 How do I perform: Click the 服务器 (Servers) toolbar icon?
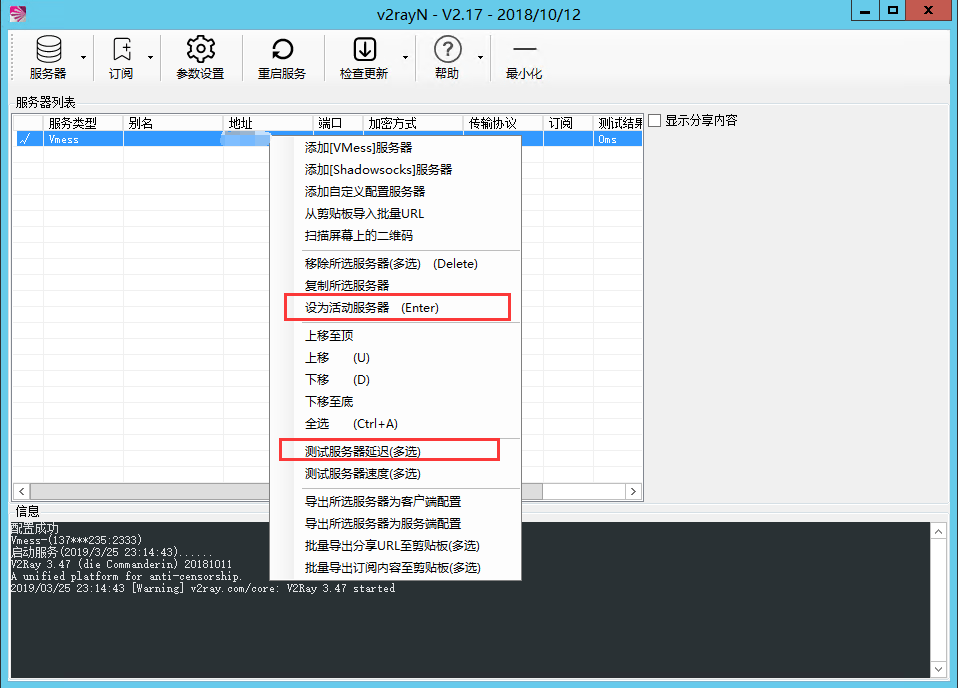(47, 50)
